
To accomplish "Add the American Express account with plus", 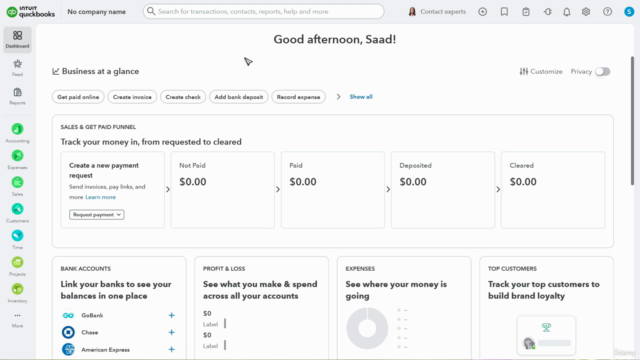I will click(171, 349).
